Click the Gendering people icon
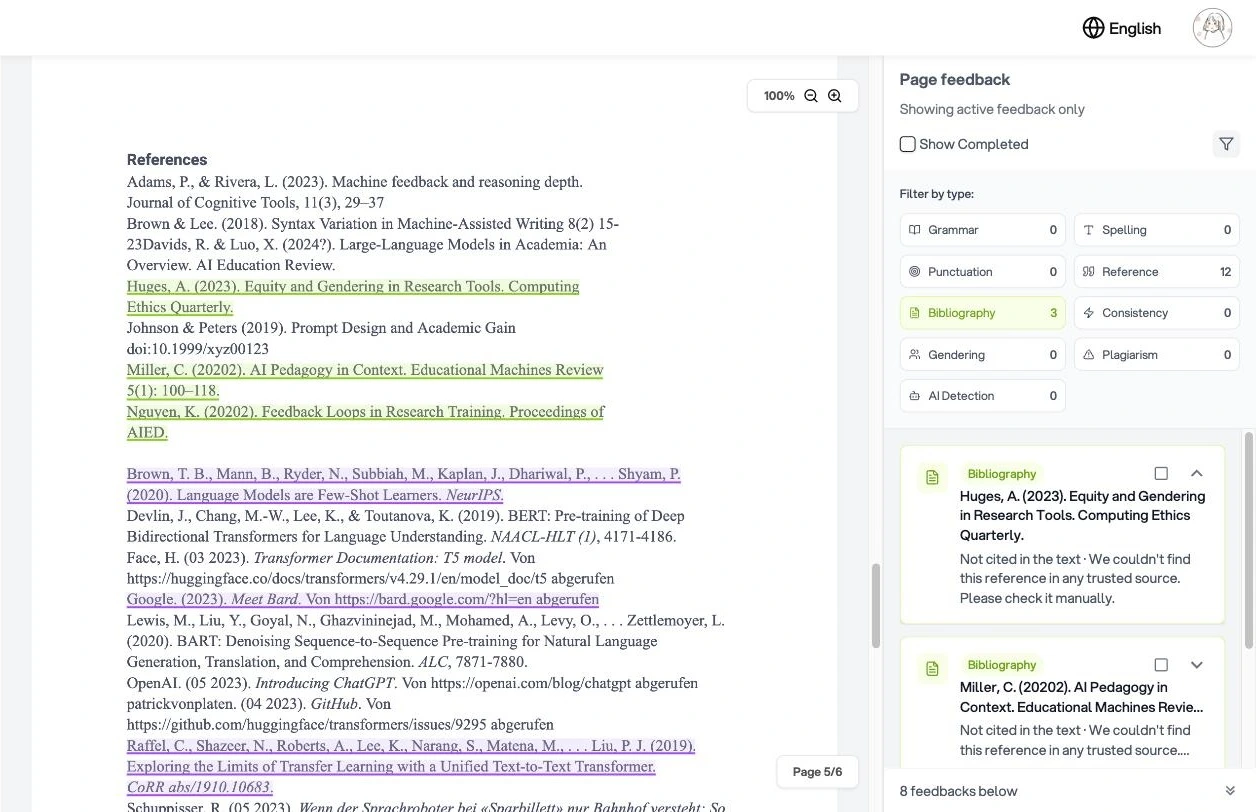Screen dimensions: 1256x812 click(x=914, y=355)
